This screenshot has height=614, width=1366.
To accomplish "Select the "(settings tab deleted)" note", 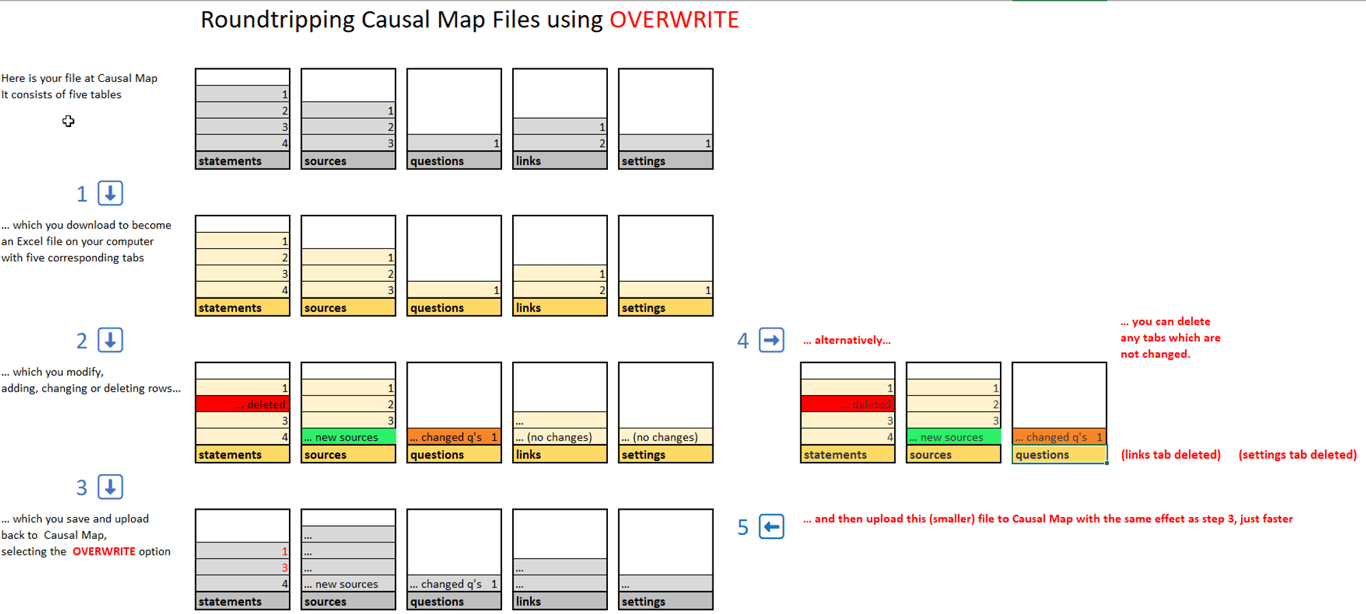I will (x=1297, y=454).
